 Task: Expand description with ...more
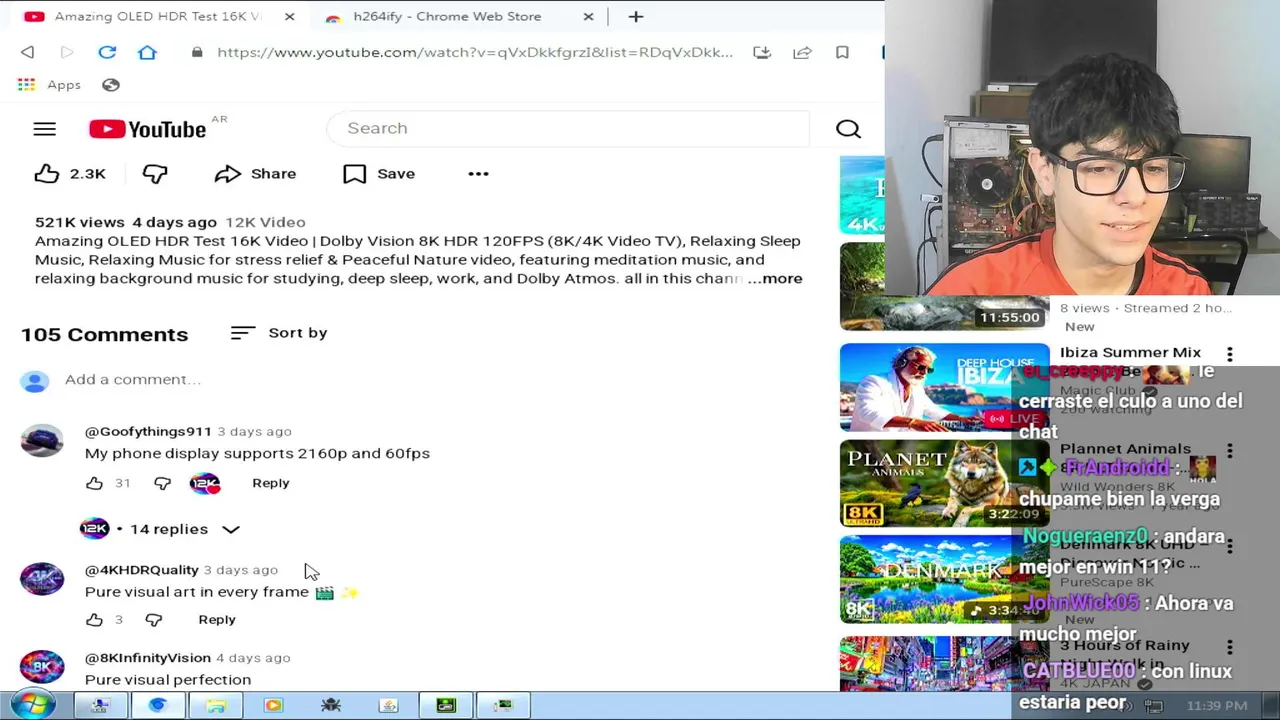pos(775,279)
